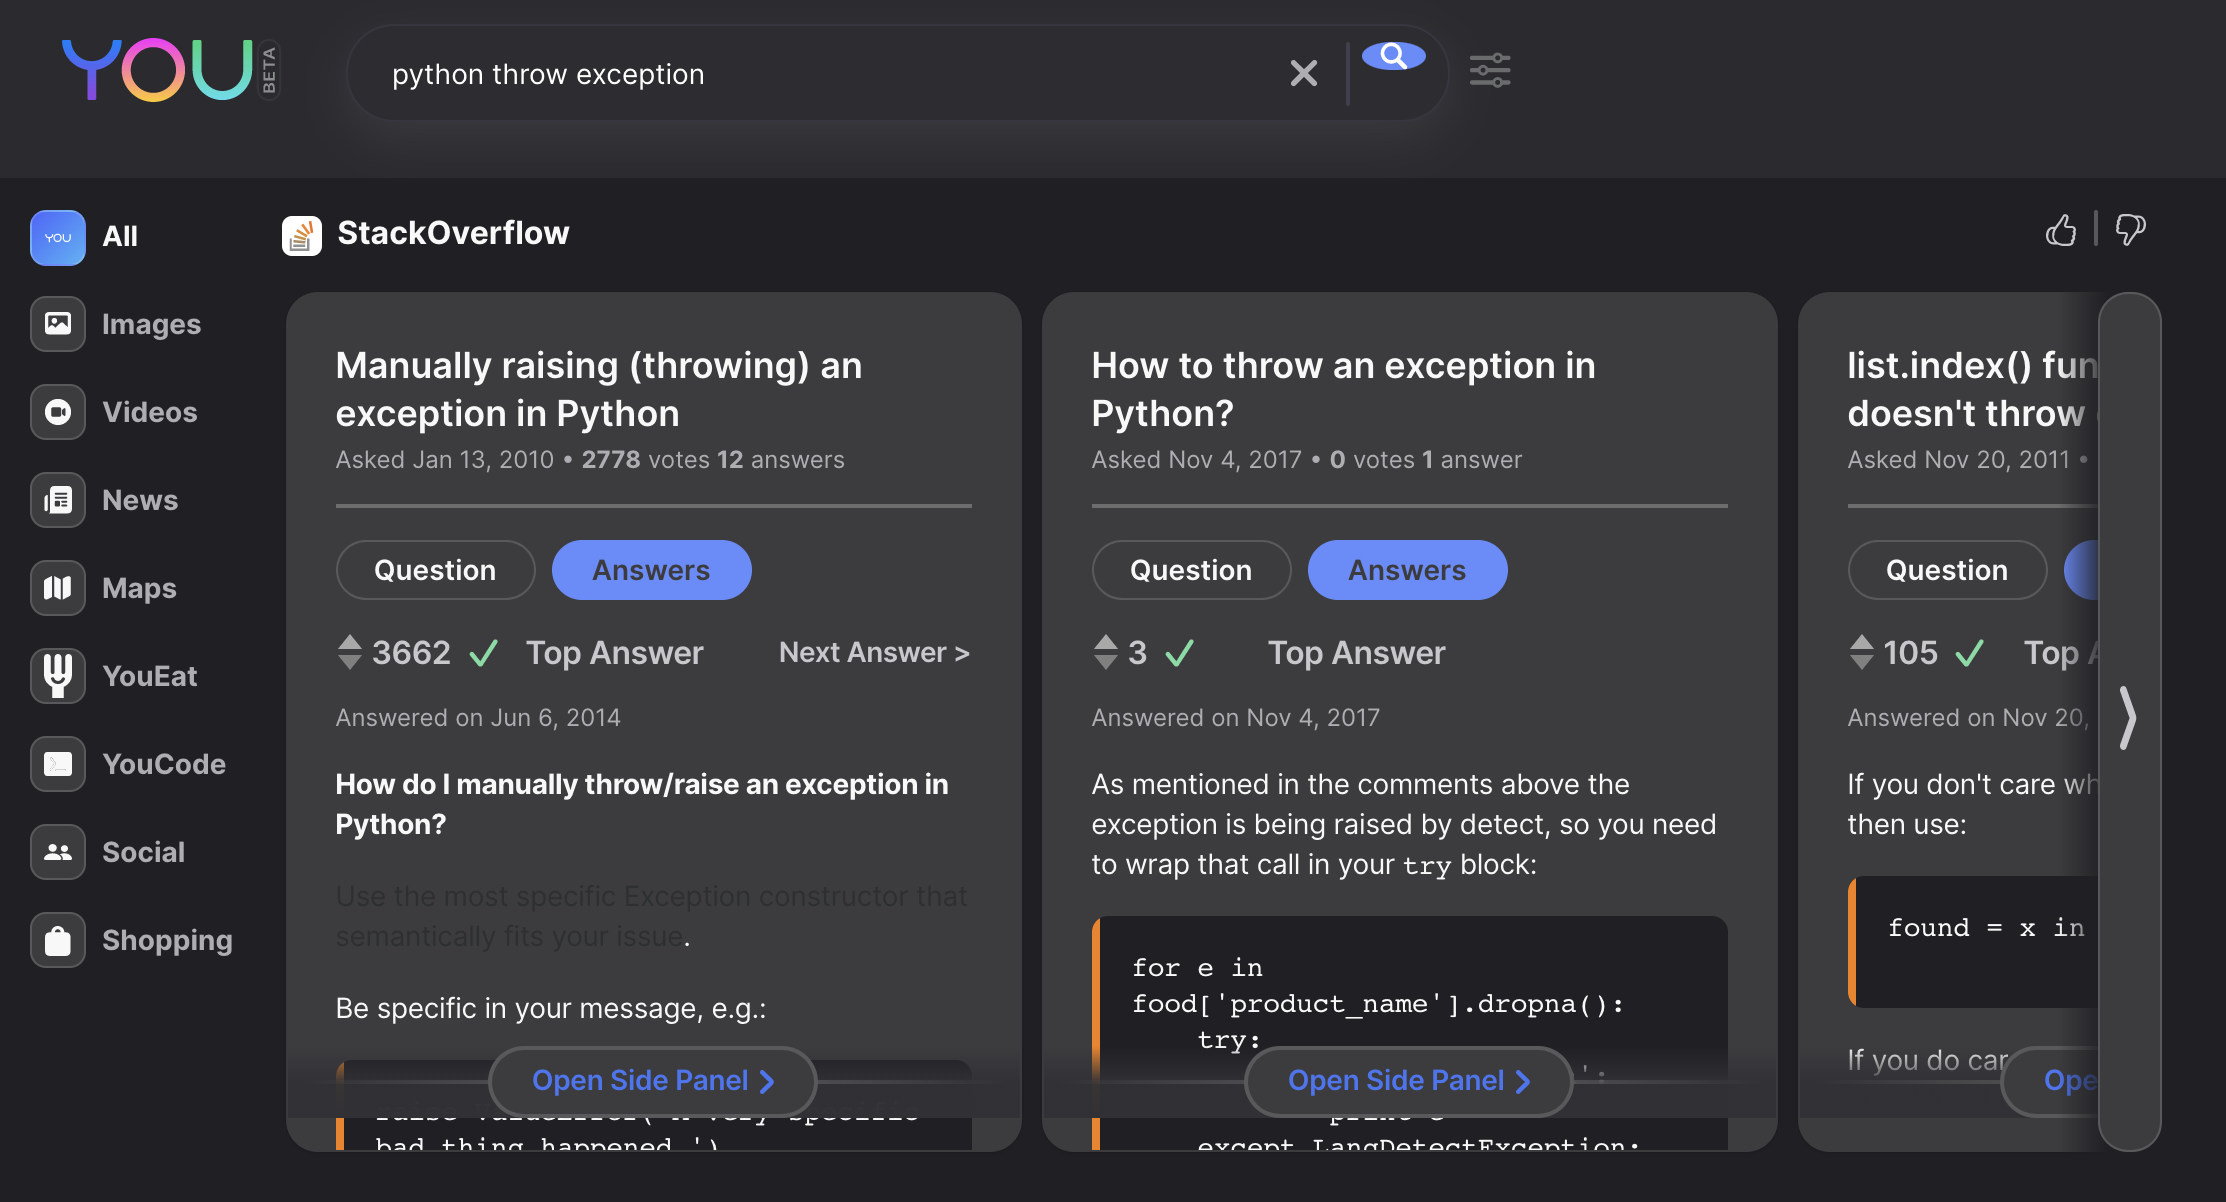The image size is (2226, 1202).
Task: Select Answers tab on second card
Action: point(1407,570)
